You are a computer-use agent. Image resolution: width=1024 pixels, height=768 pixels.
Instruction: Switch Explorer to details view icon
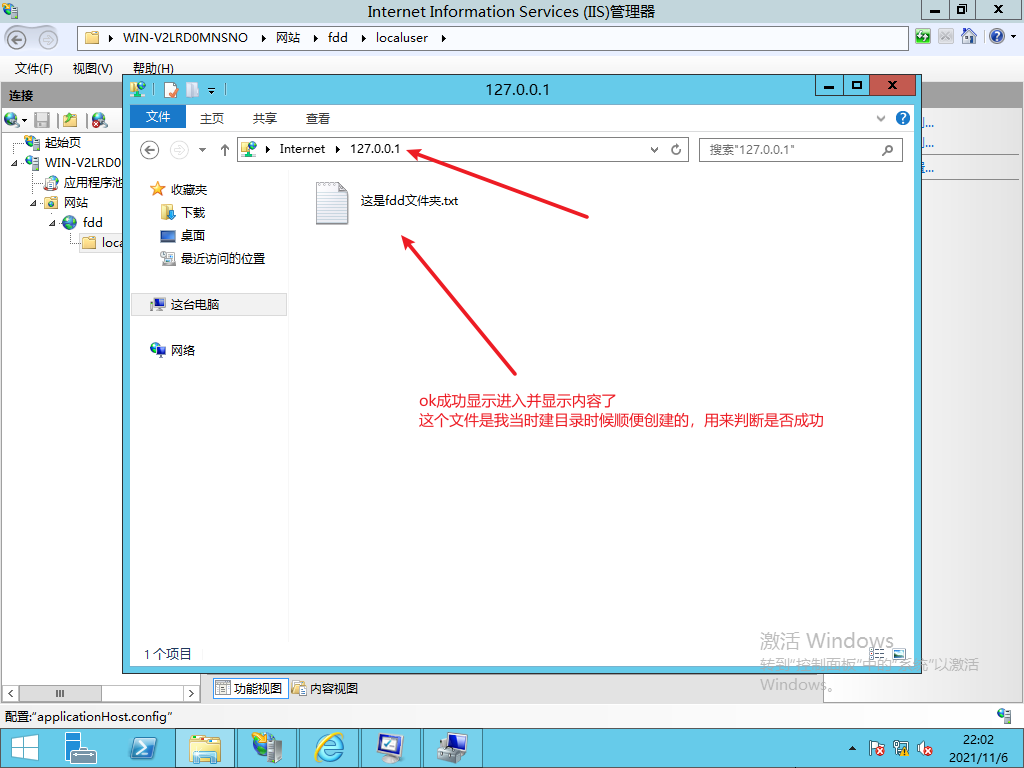coord(877,654)
